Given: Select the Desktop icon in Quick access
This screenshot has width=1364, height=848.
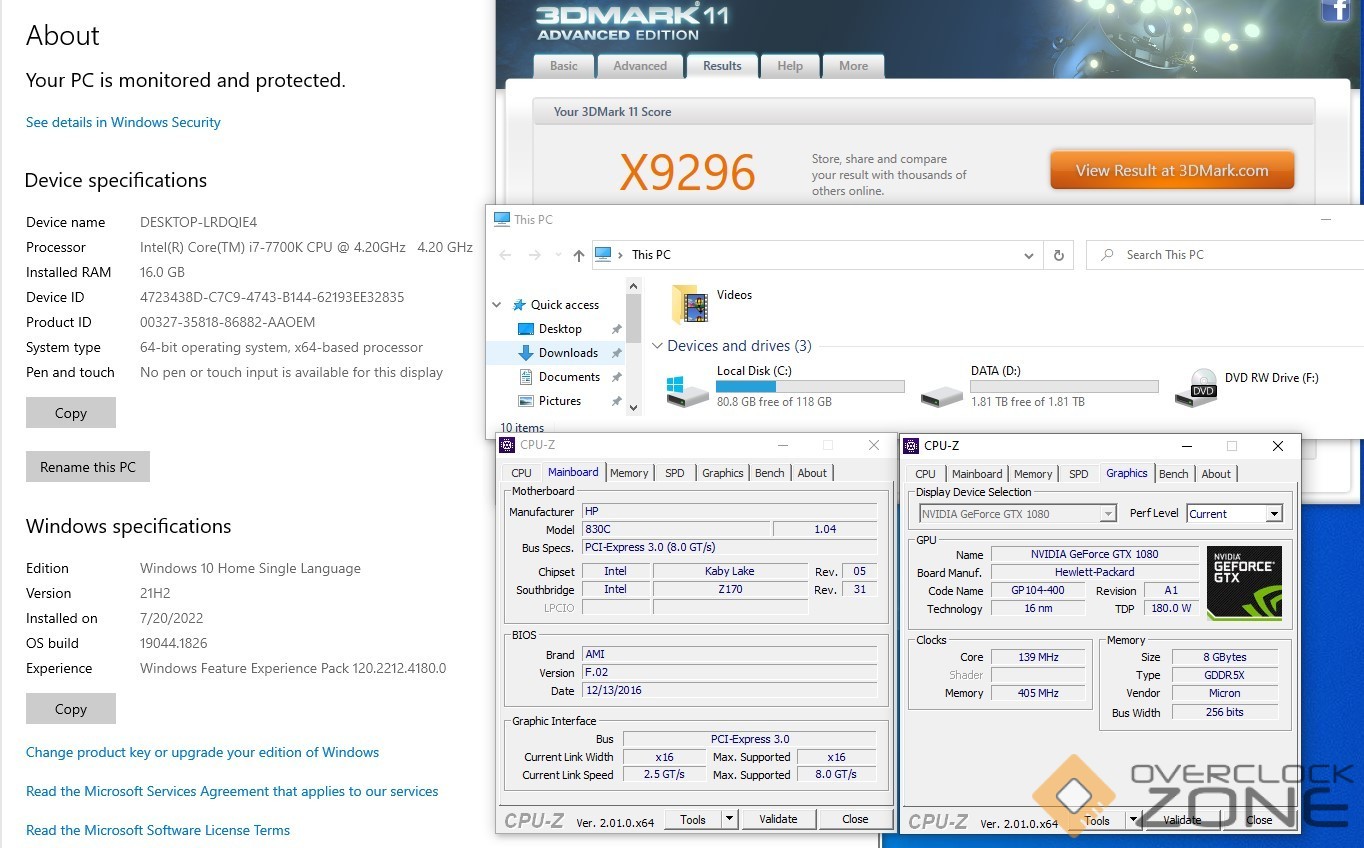Looking at the screenshot, I should pos(526,329).
